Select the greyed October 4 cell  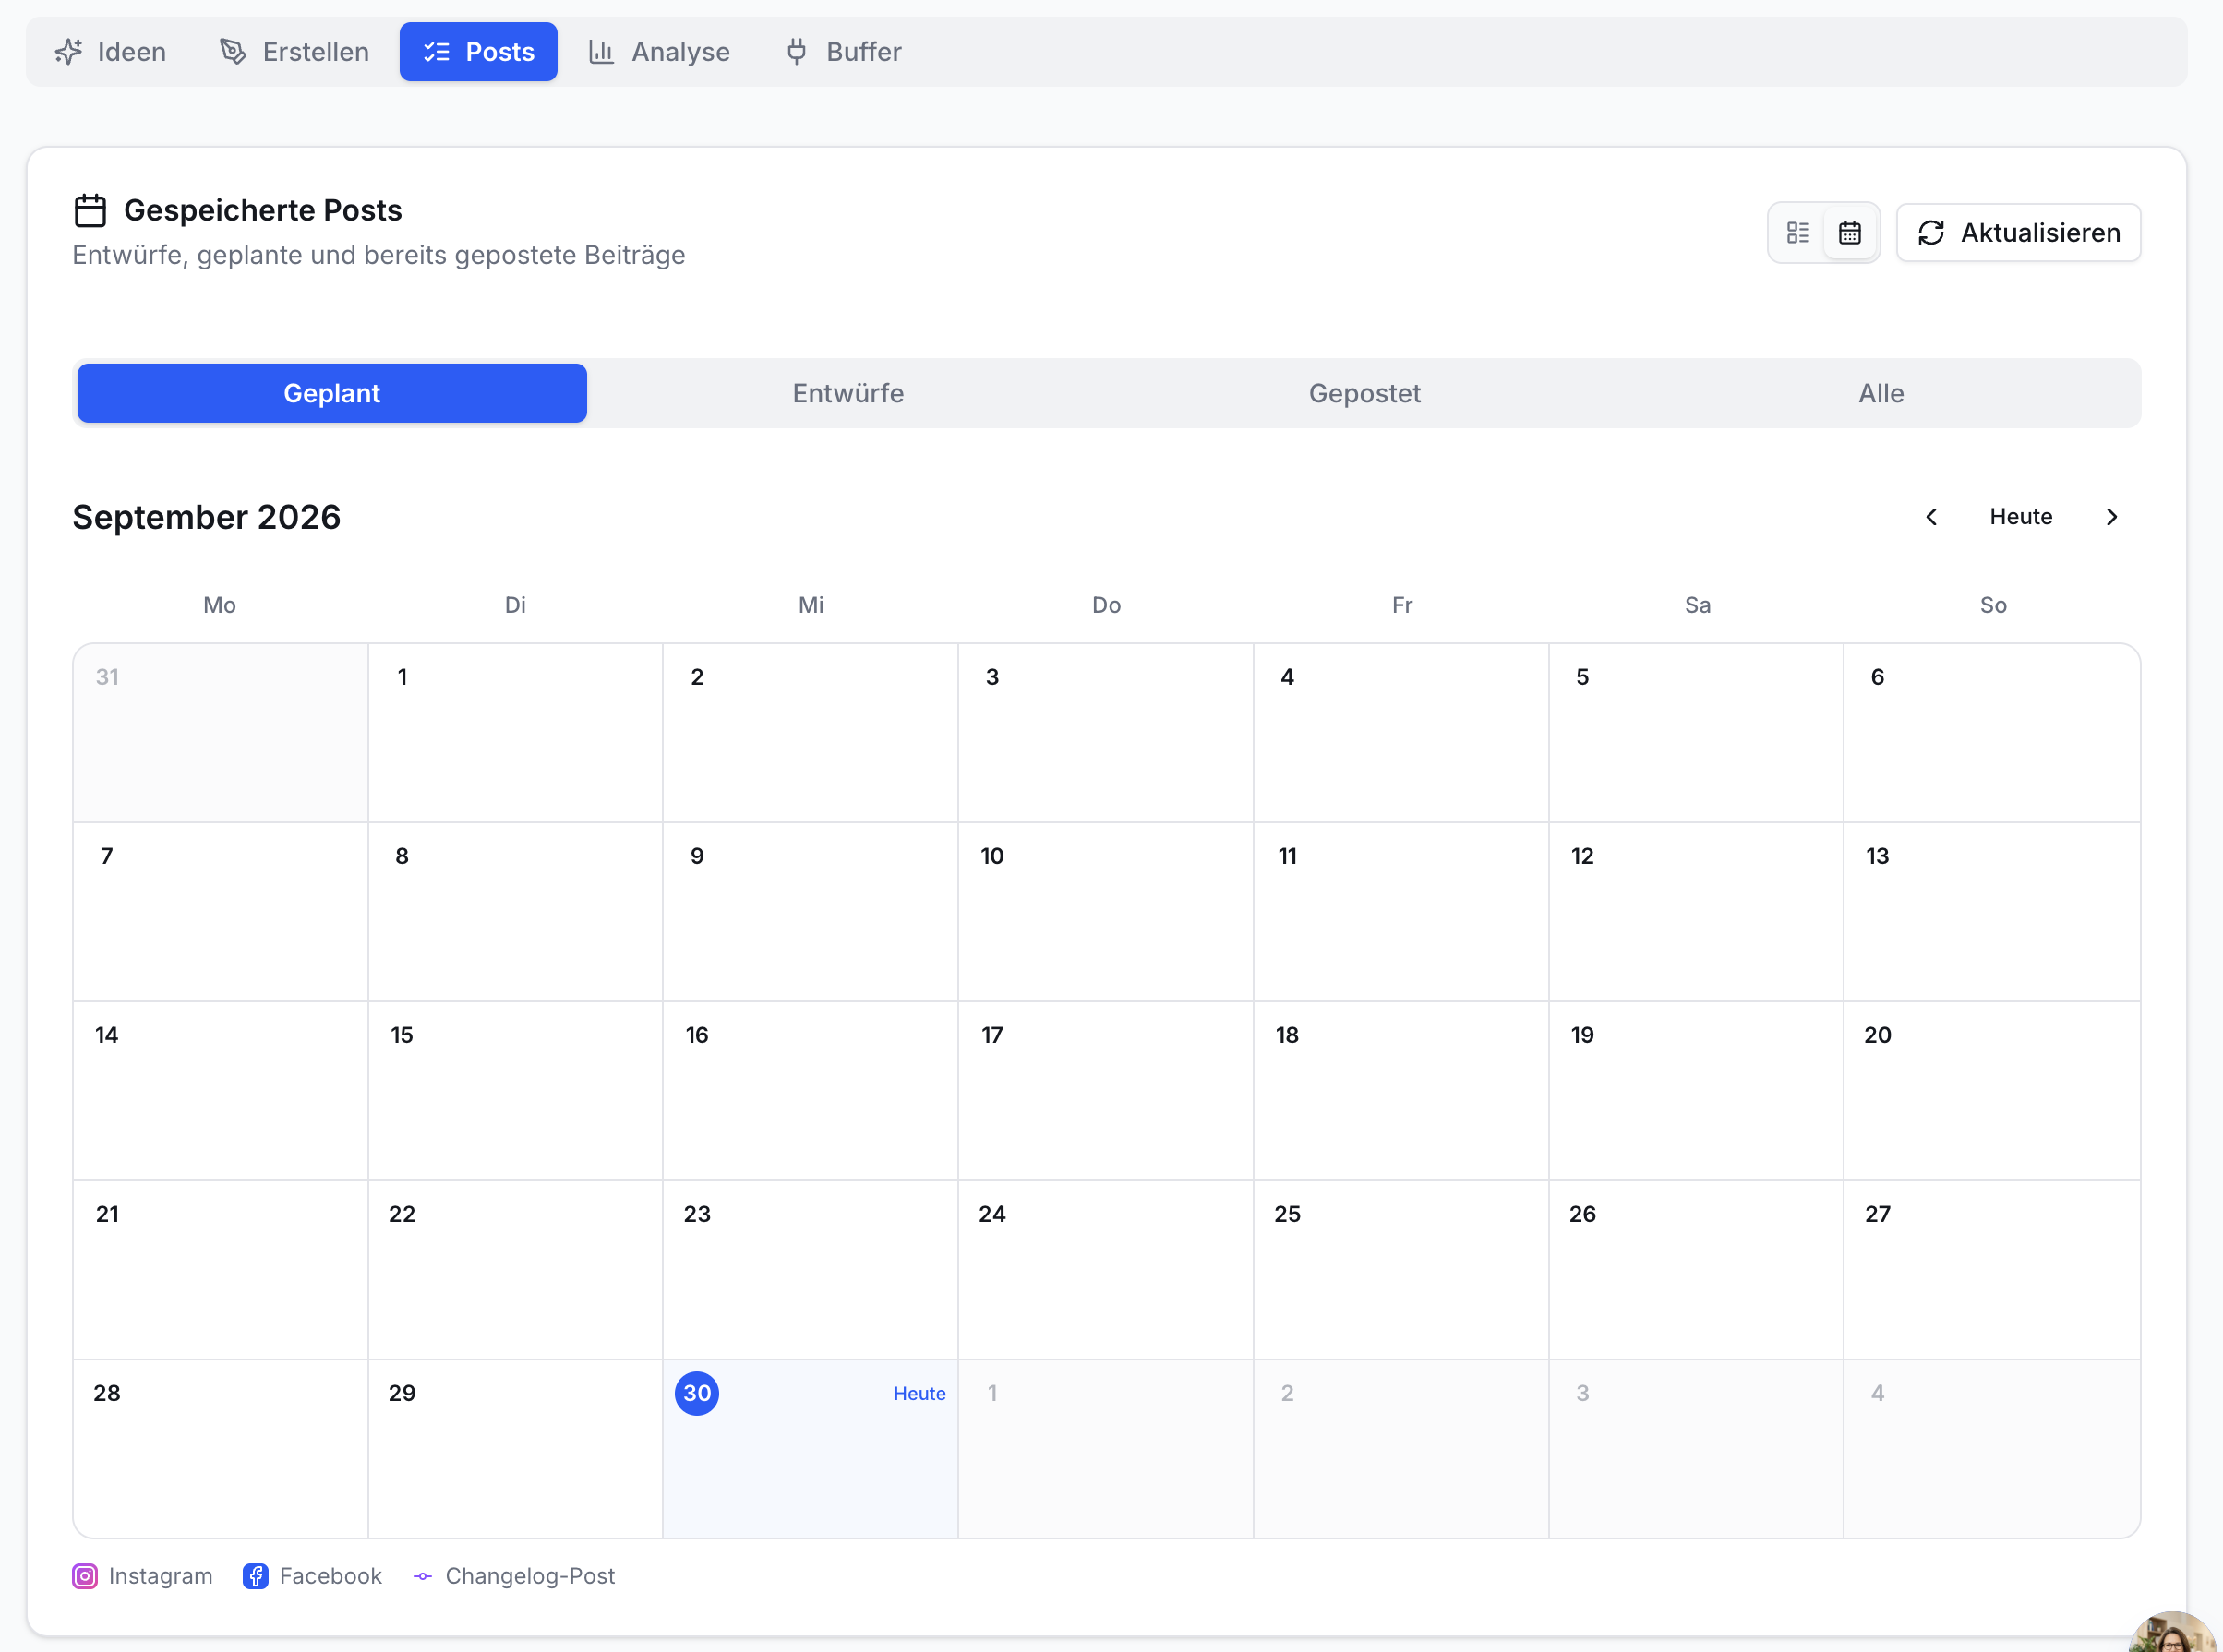point(1991,1448)
